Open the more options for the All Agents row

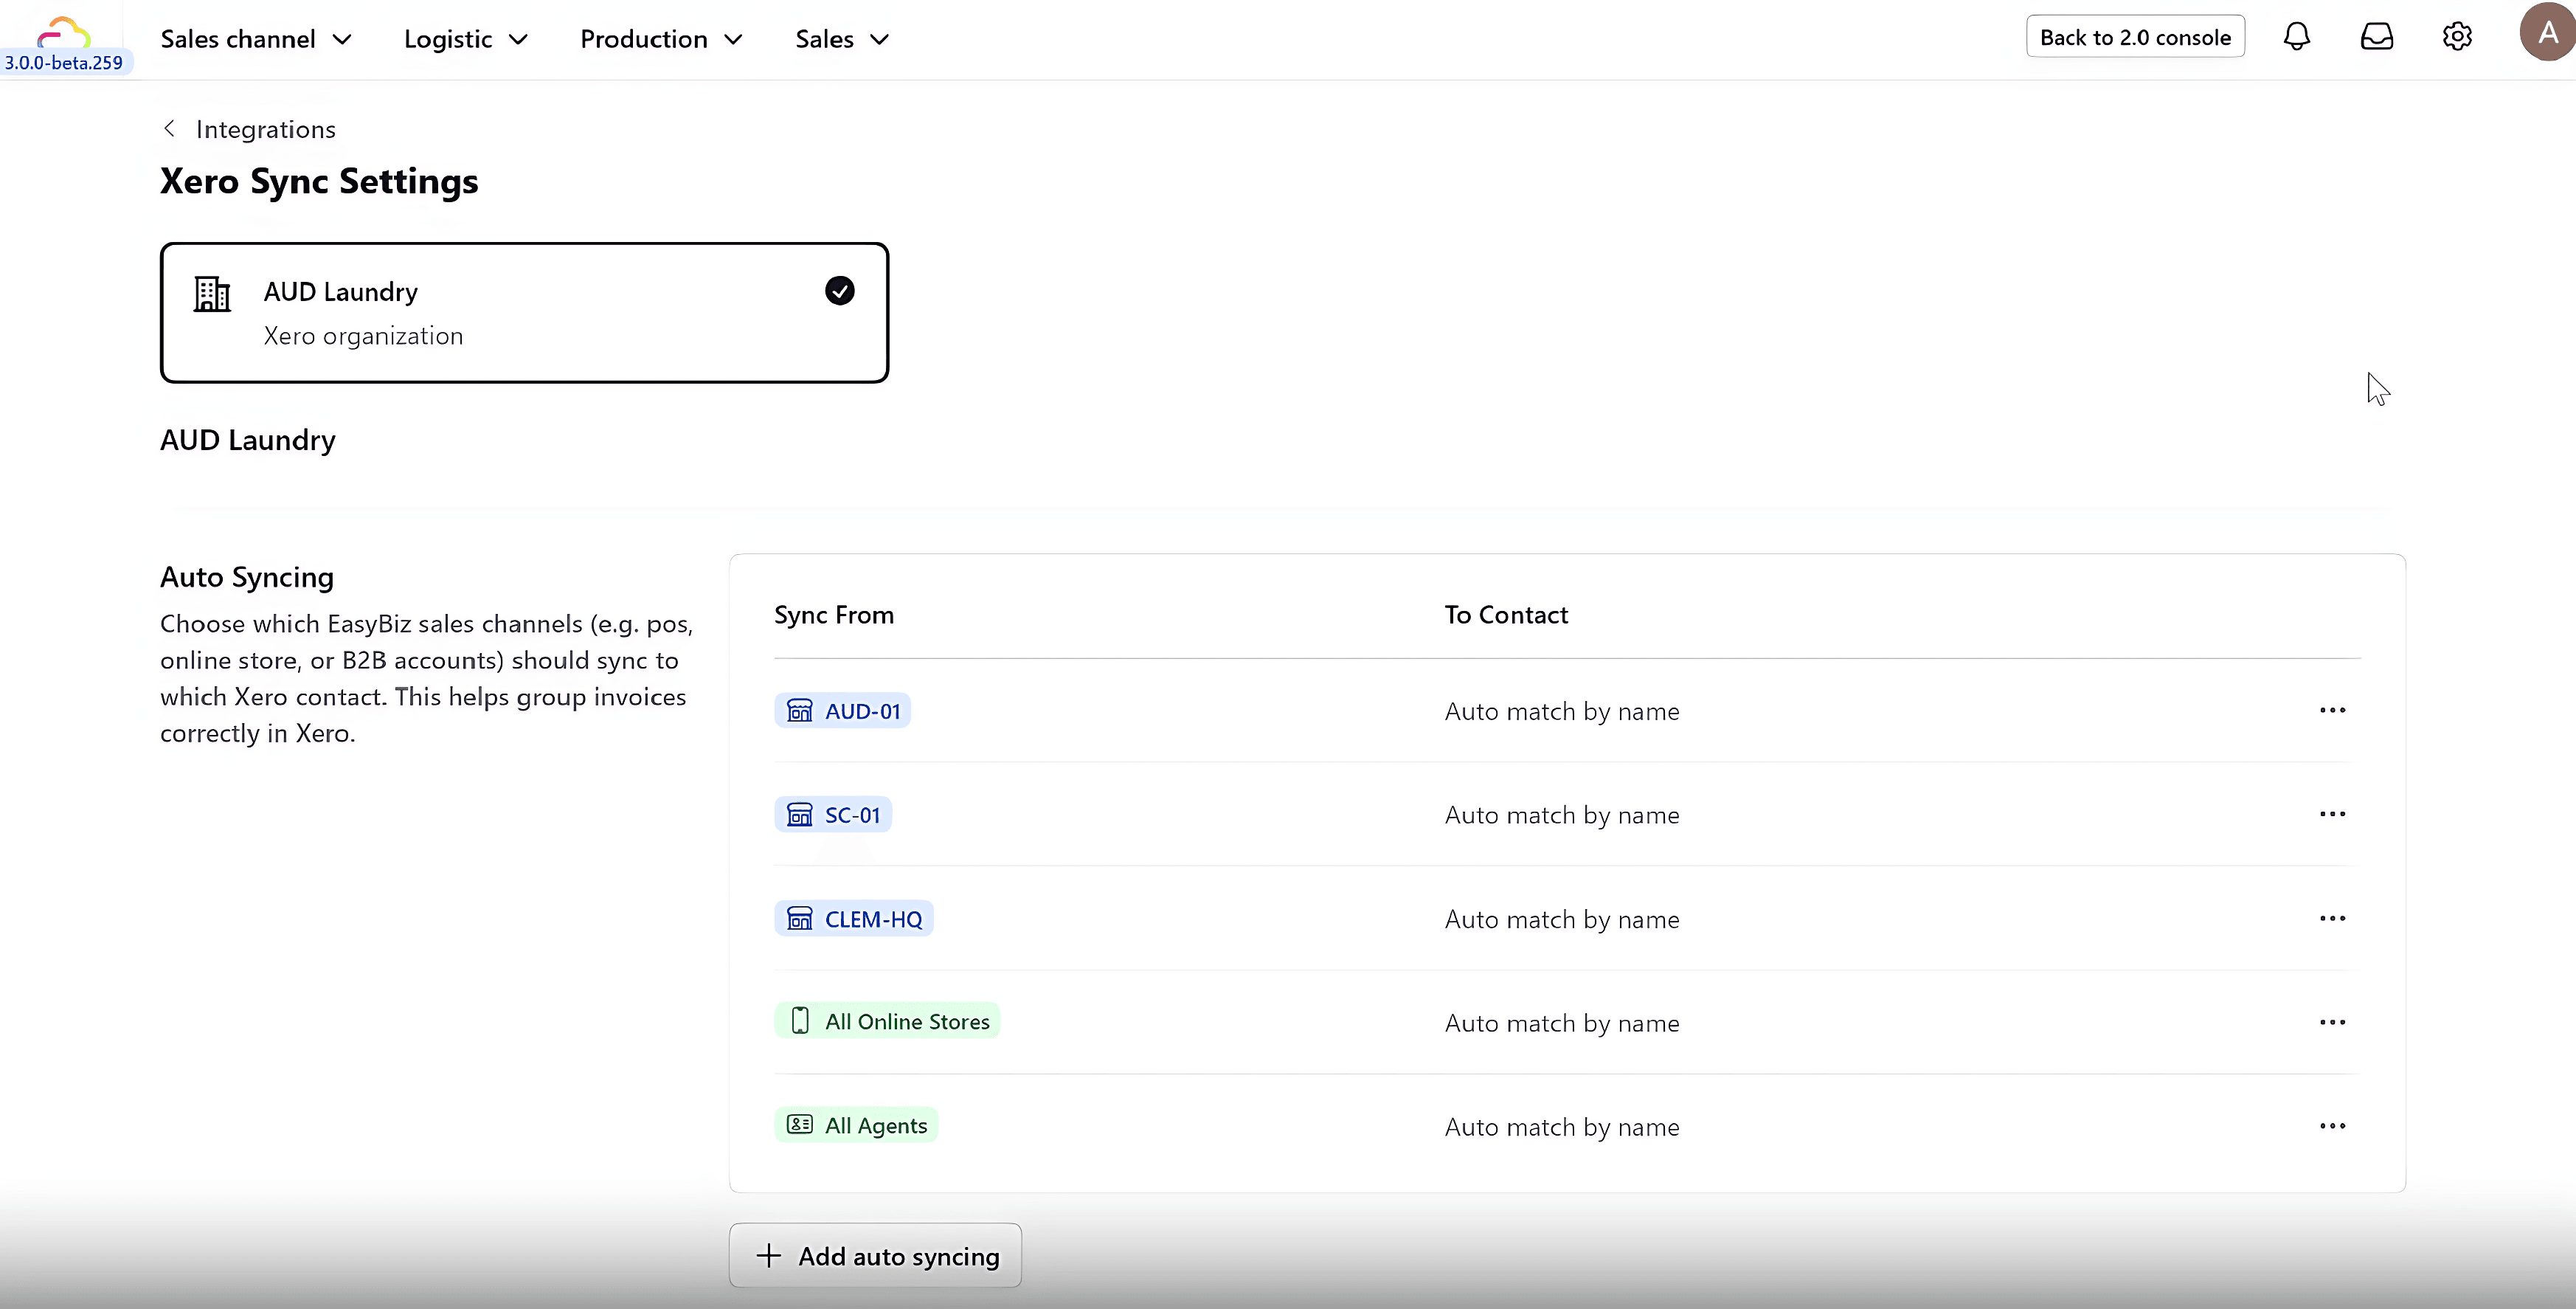pyautogui.click(x=2332, y=1126)
